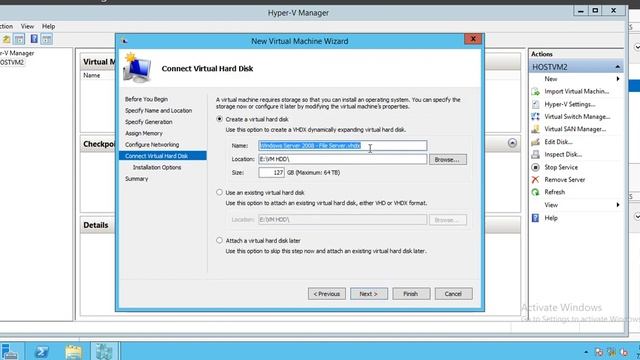
Task: Go to the Specify Generation step
Action: 149,122
